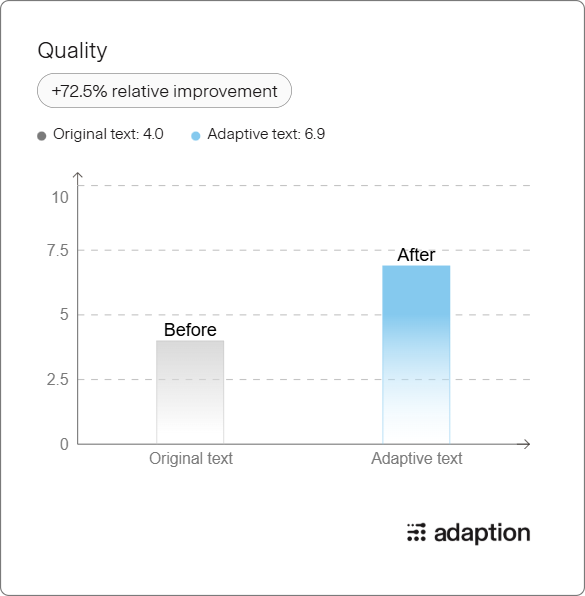Click the Adaptive text x-axis label
The width and height of the screenshot is (585, 596).
pos(417,458)
